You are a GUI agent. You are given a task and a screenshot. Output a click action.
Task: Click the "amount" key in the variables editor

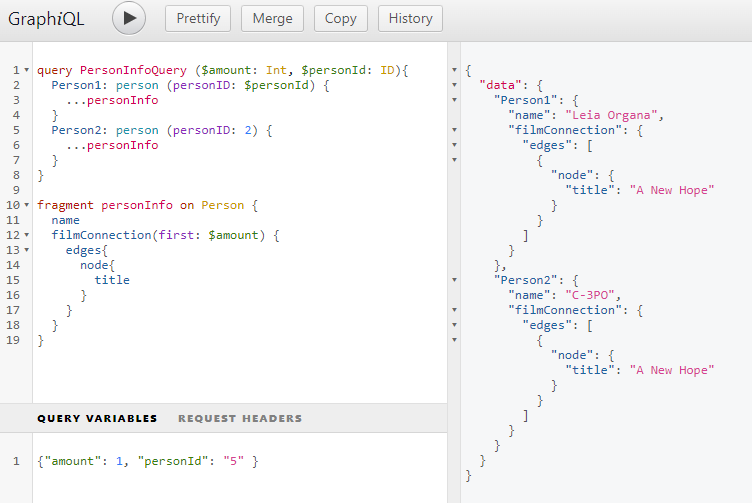point(73,461)
